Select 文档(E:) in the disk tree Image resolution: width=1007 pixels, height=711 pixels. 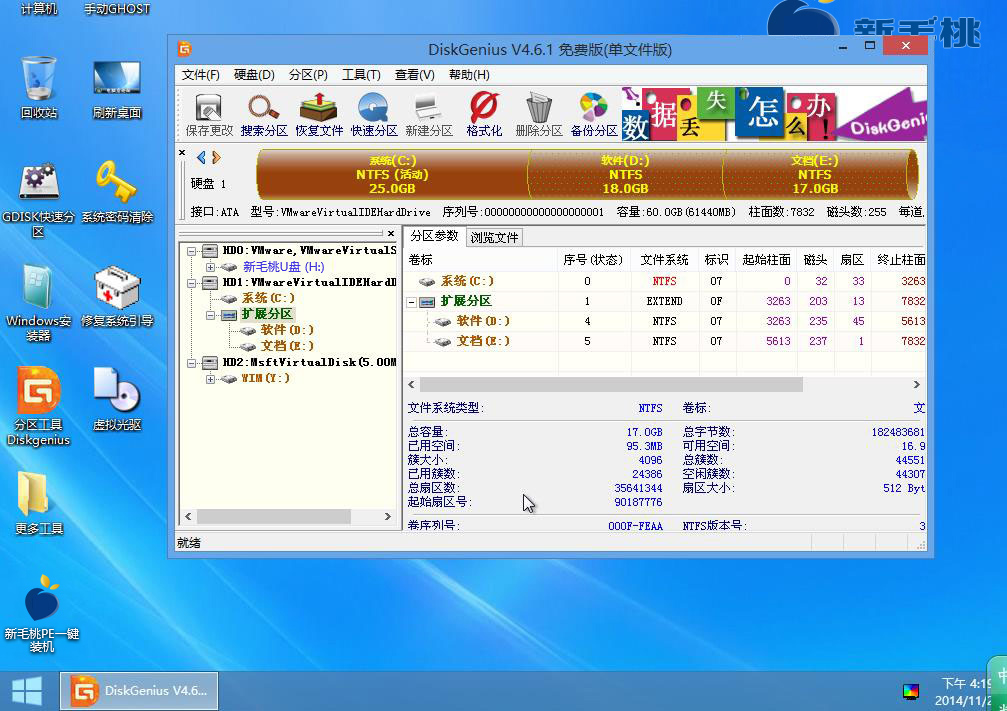click(x=286, y=346)
